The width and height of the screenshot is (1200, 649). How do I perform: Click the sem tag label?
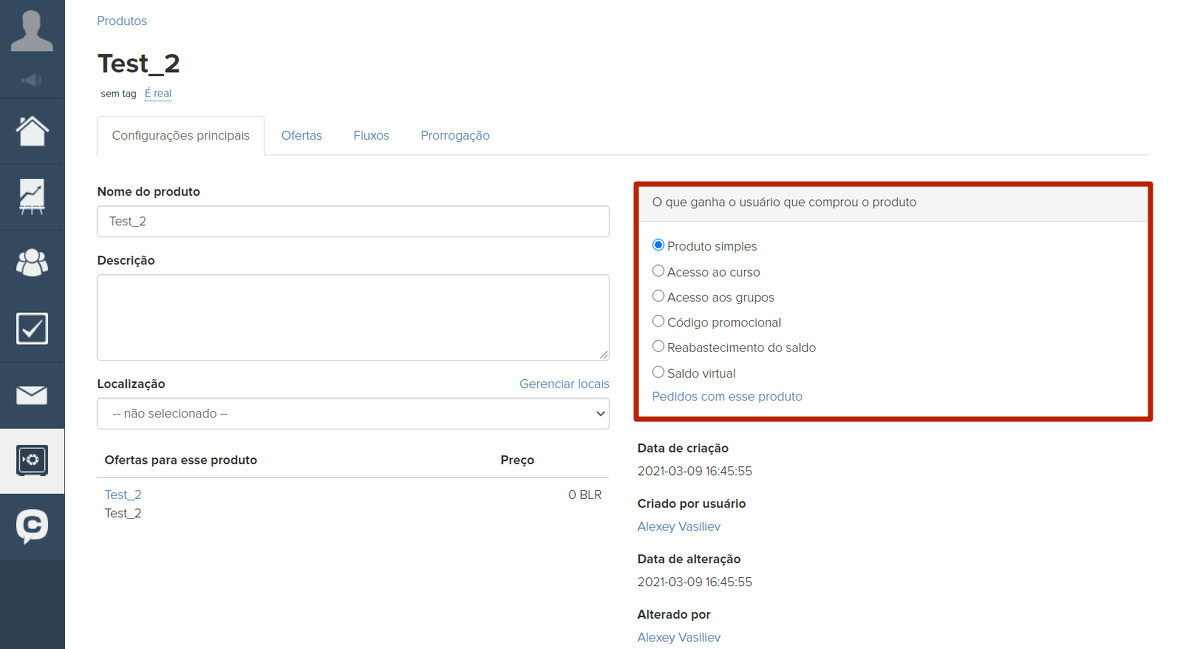[118, 94]
